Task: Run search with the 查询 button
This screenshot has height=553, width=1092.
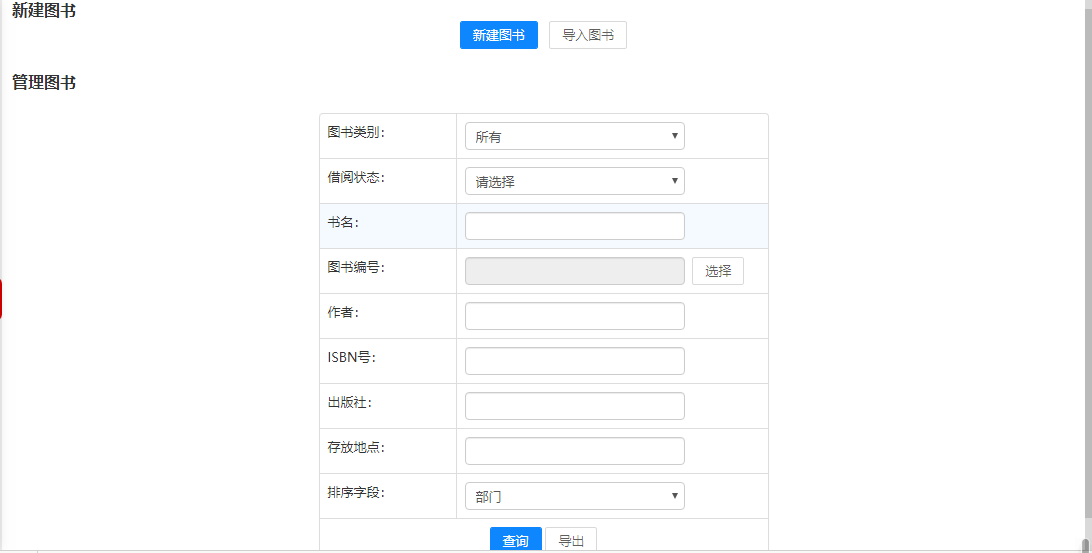Action: coord(515,540)
